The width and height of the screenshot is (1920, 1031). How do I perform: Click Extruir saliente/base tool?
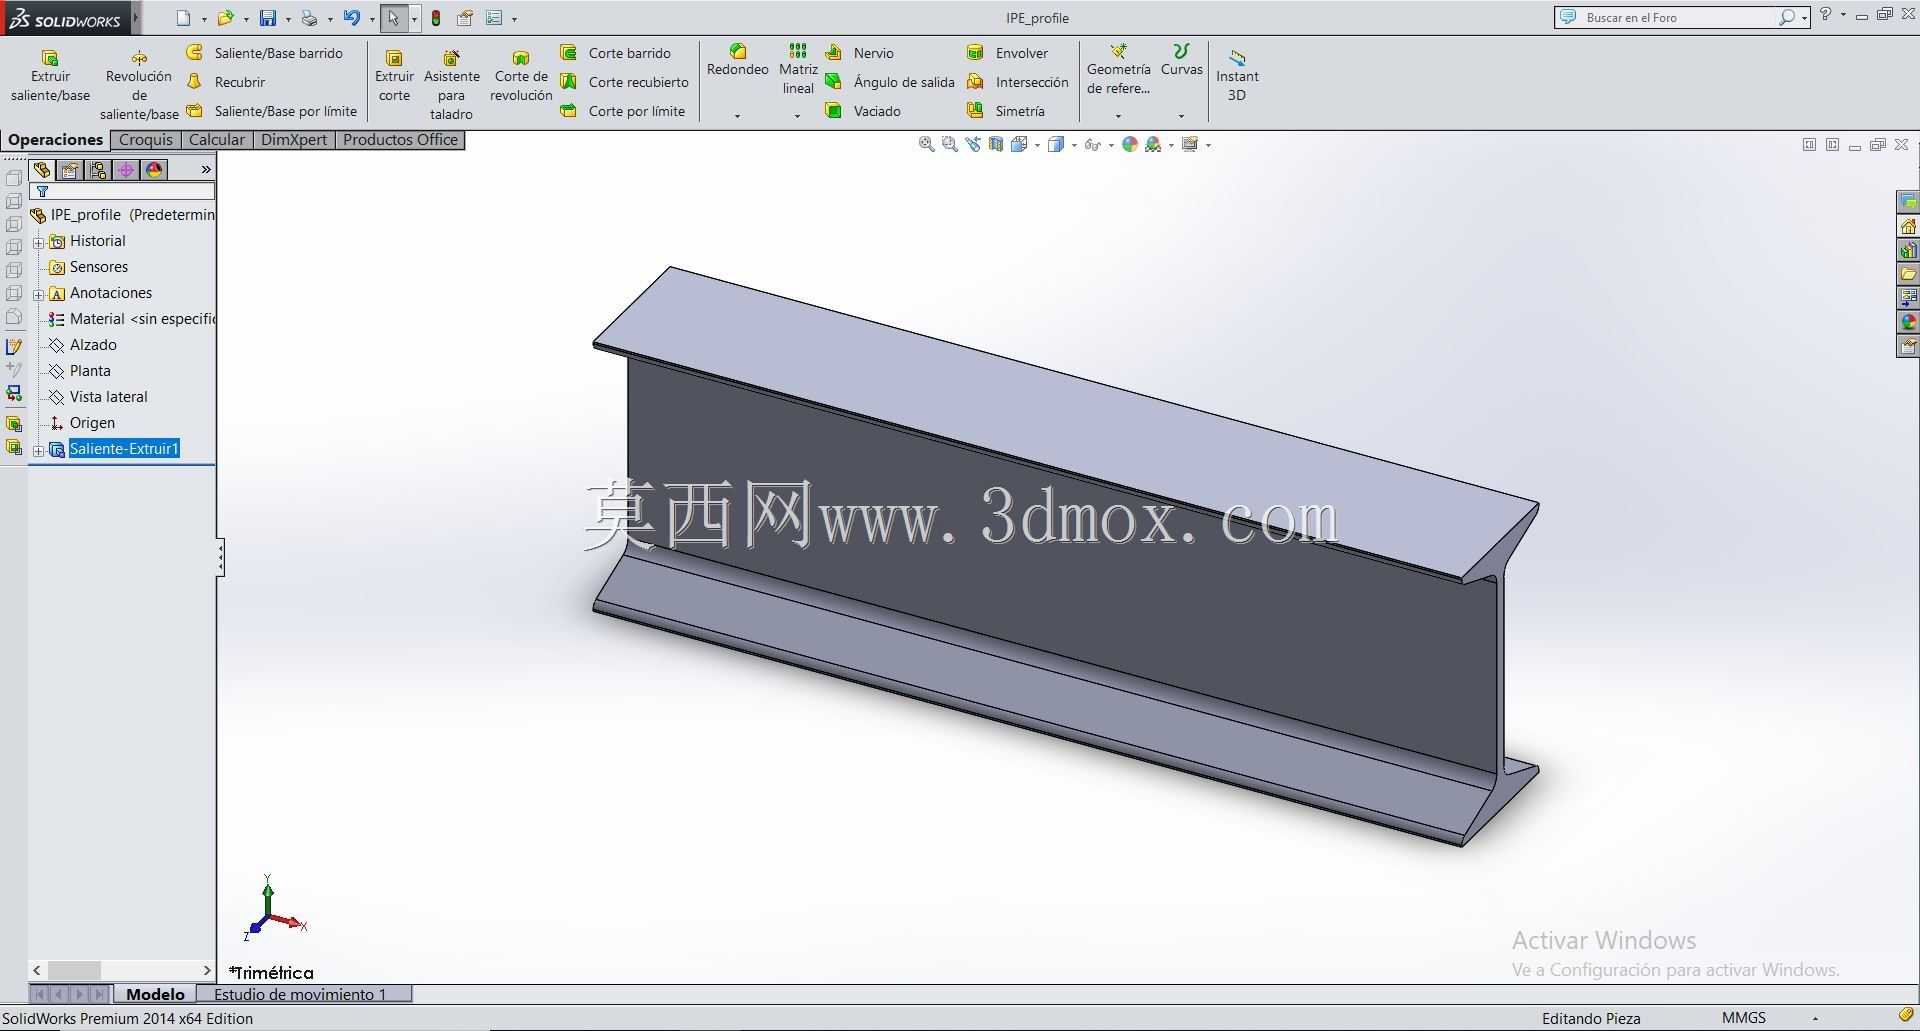coord(50,77)
